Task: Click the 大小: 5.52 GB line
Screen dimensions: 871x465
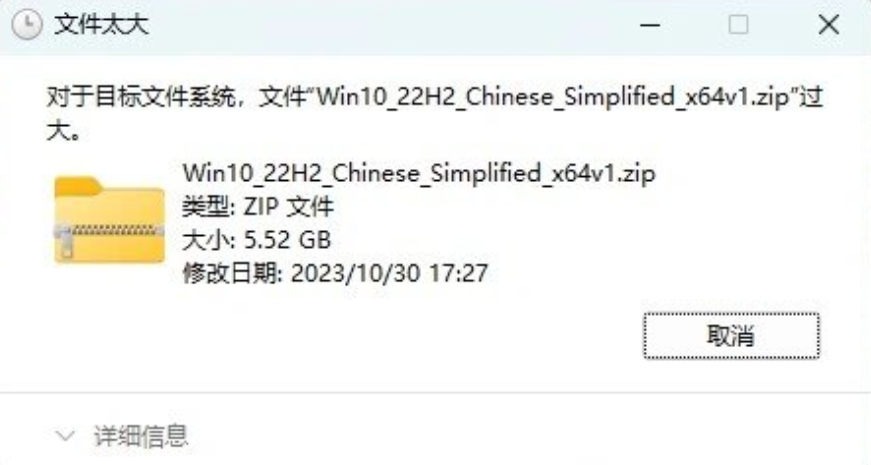Action: pos(257,240)
